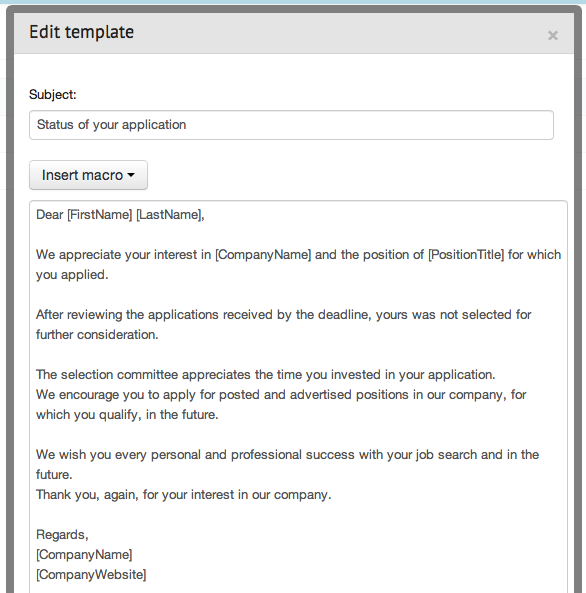
Task: Click the 'We encourage you to apply' line
Action: click(281, 395)
